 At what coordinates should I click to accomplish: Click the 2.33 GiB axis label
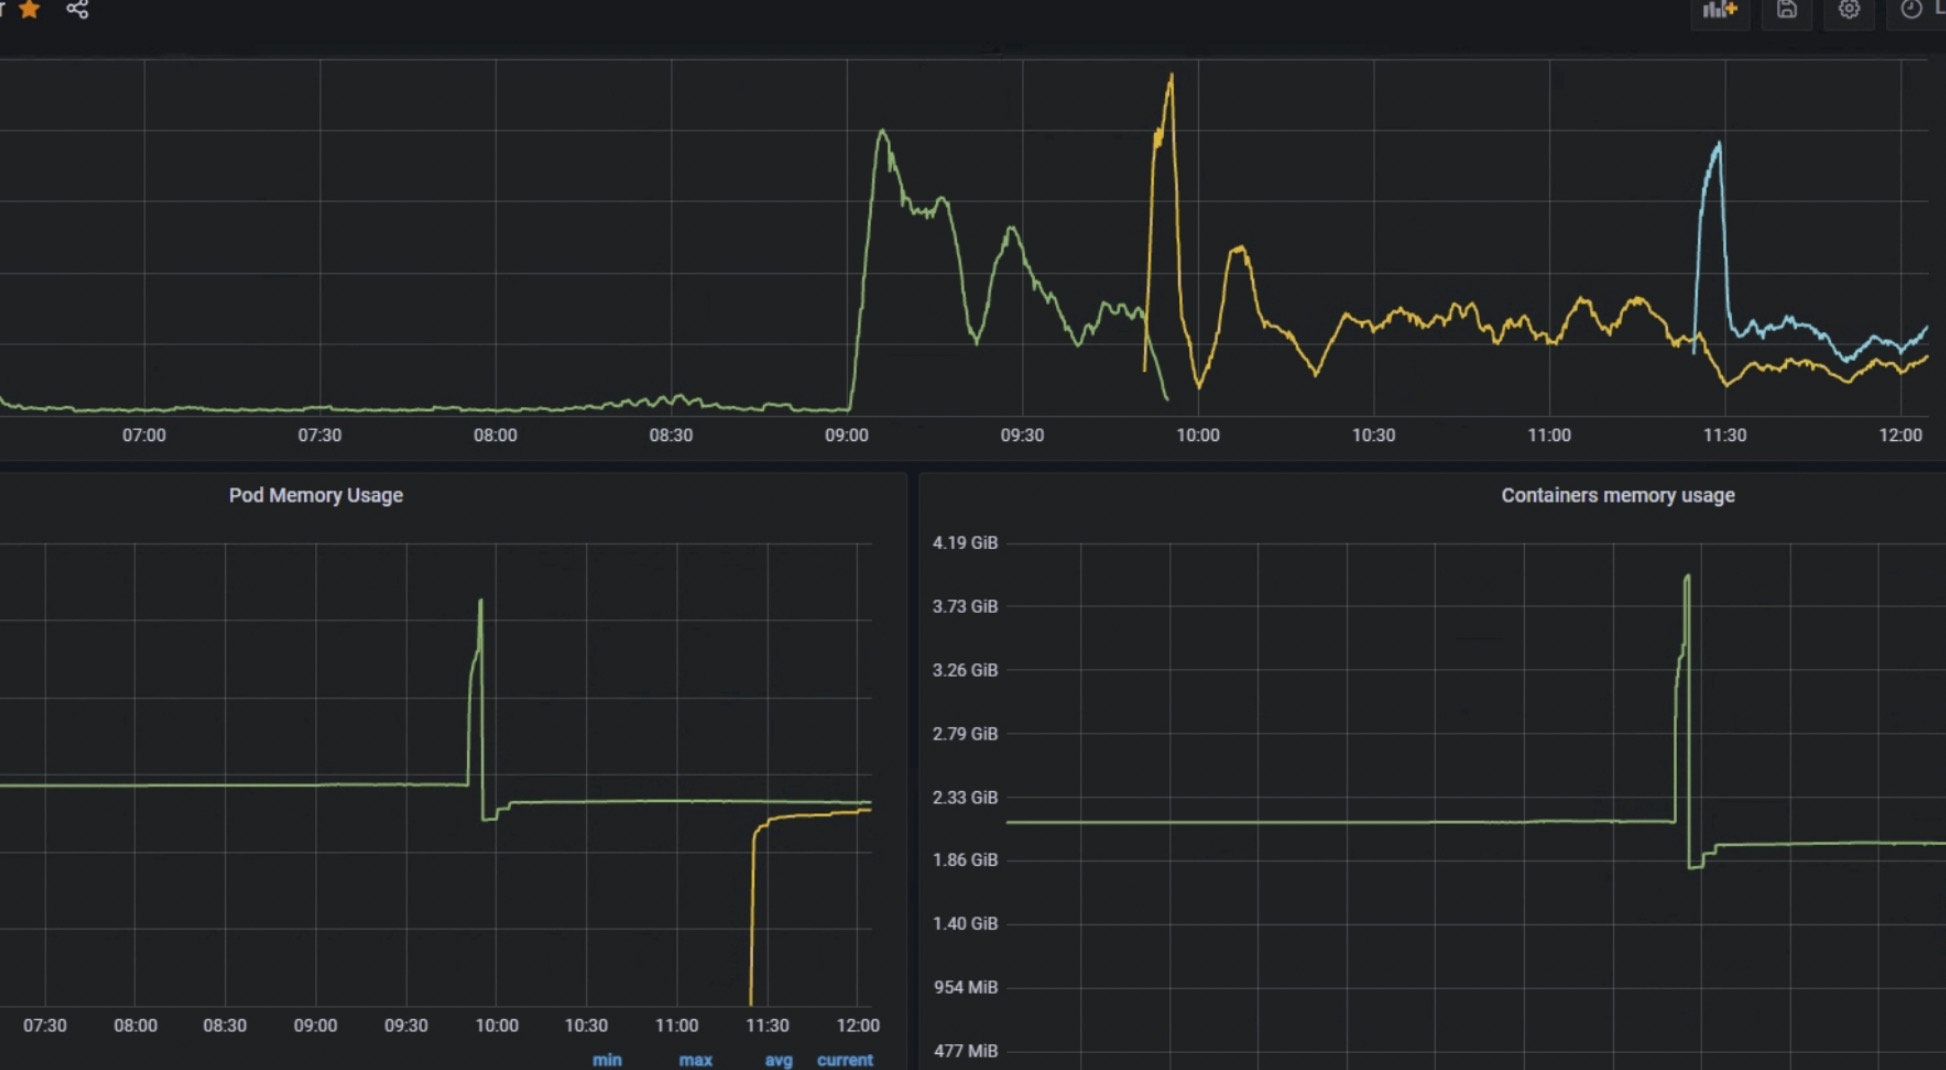[x=965, y=797]
